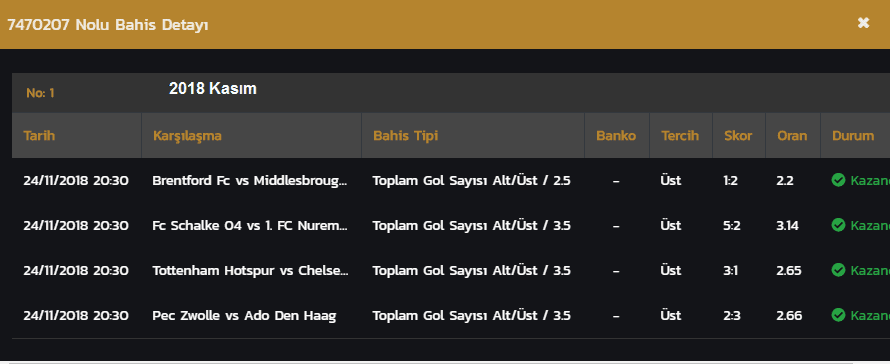The width and height of the screenshot is (890, 364).
Task: Select the Fc Schalke 04 vs Nuremberg match
Action: coord(250,225)
